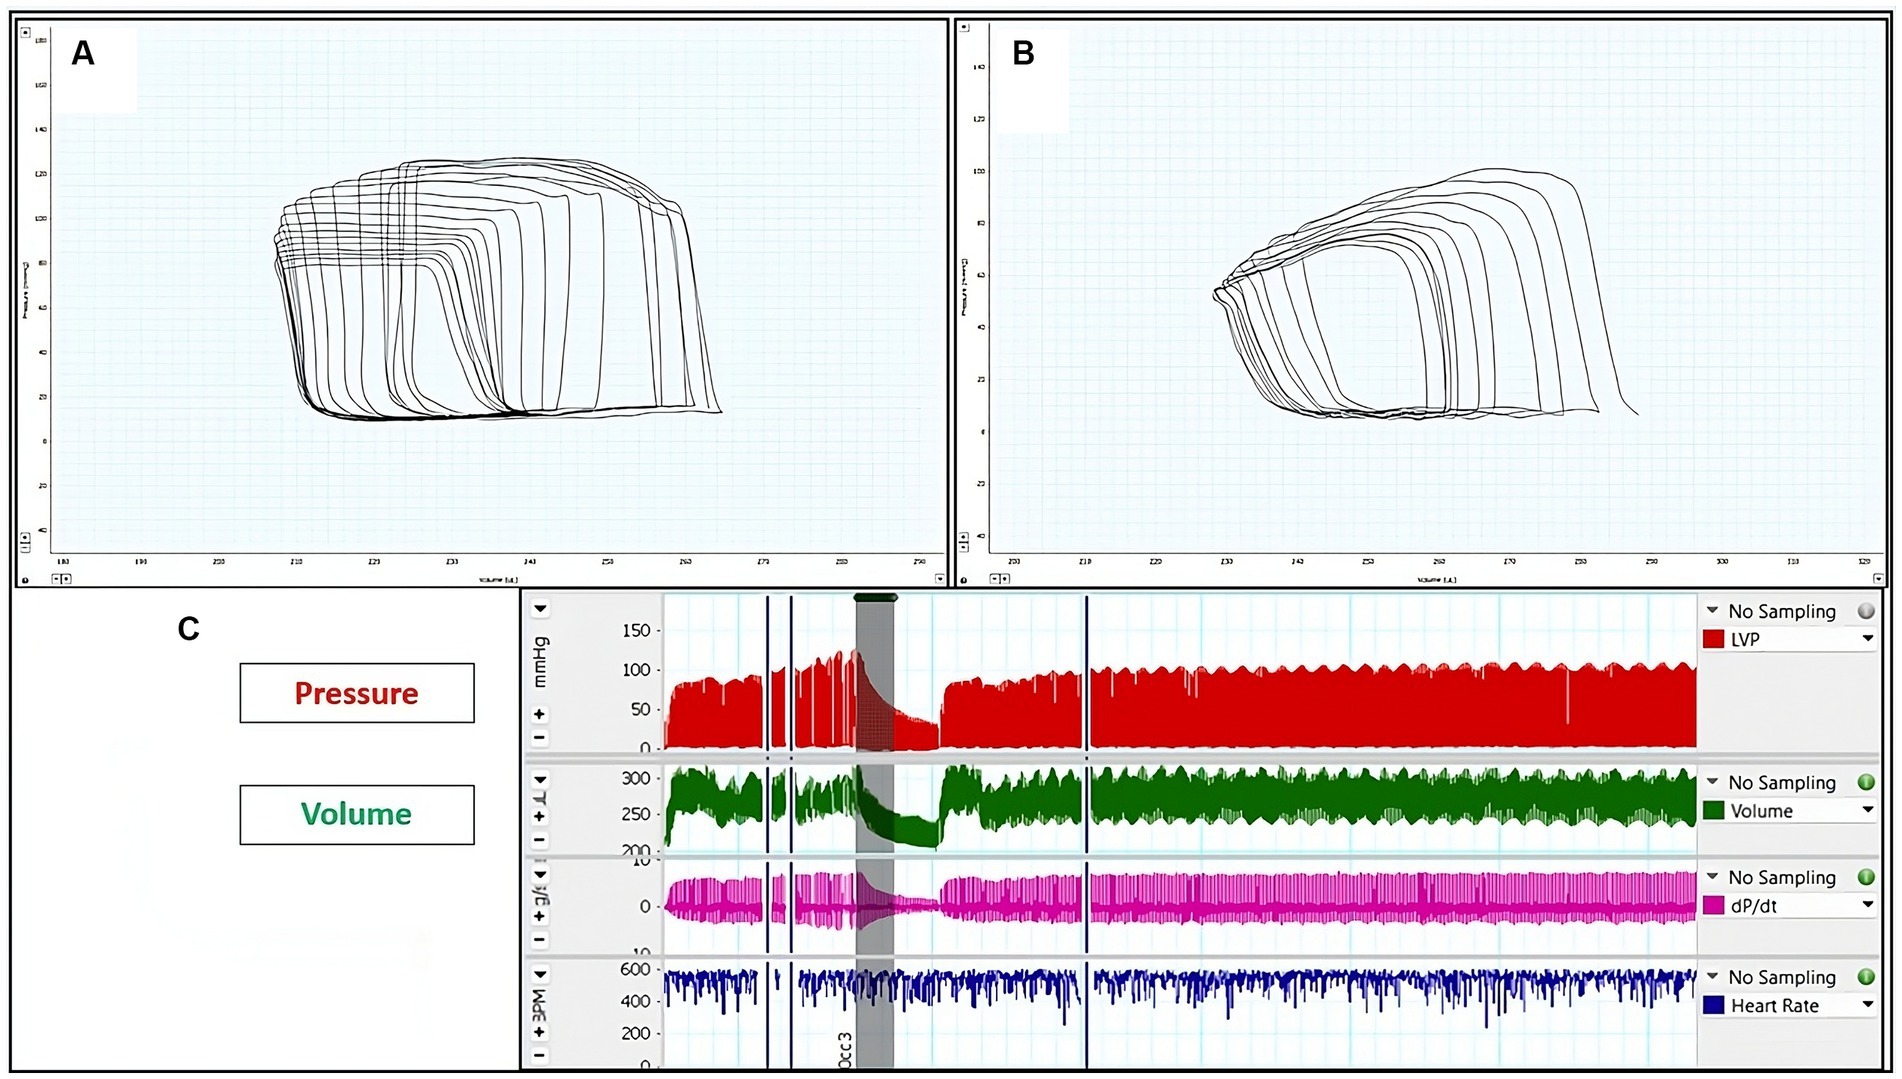
Task: Click 'mmHg' unit label on LVP axis
Action: pyautogui.click(x=541, y=662)
